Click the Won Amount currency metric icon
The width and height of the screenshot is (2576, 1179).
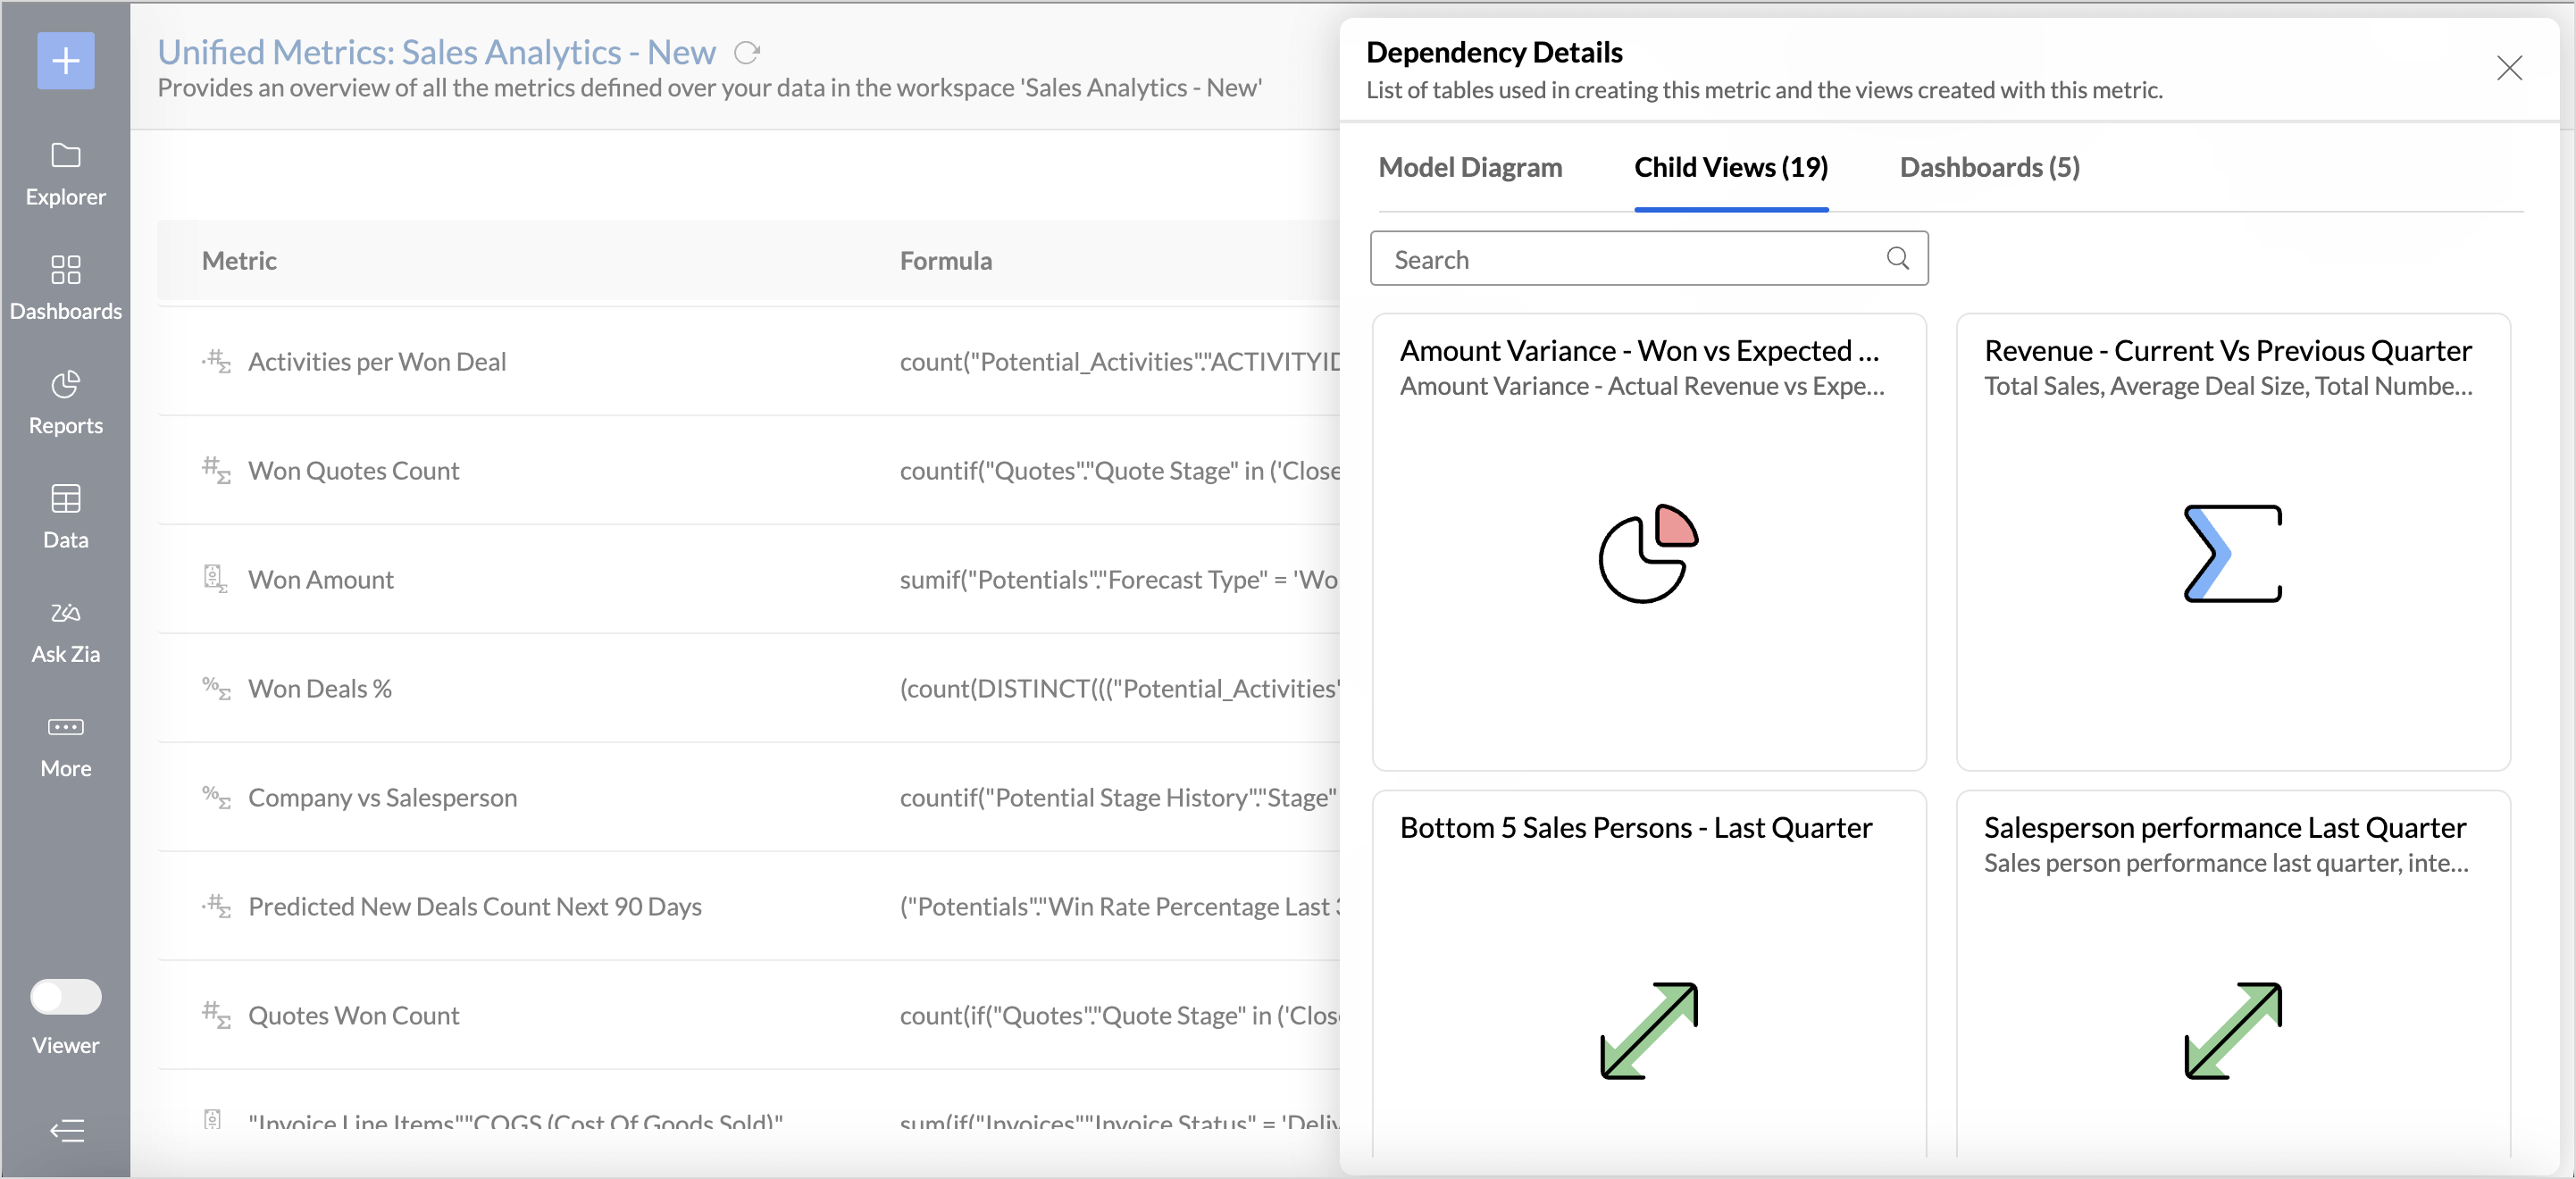pyautogui.click(x=216, y=579)
